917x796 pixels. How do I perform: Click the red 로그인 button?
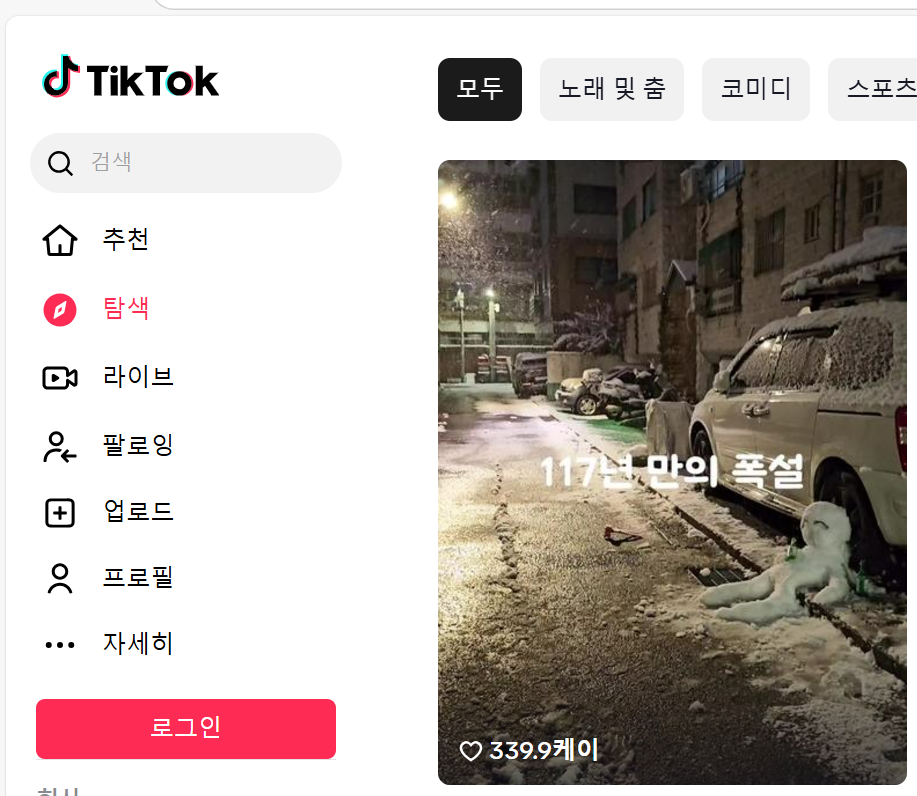click(186, 729)
